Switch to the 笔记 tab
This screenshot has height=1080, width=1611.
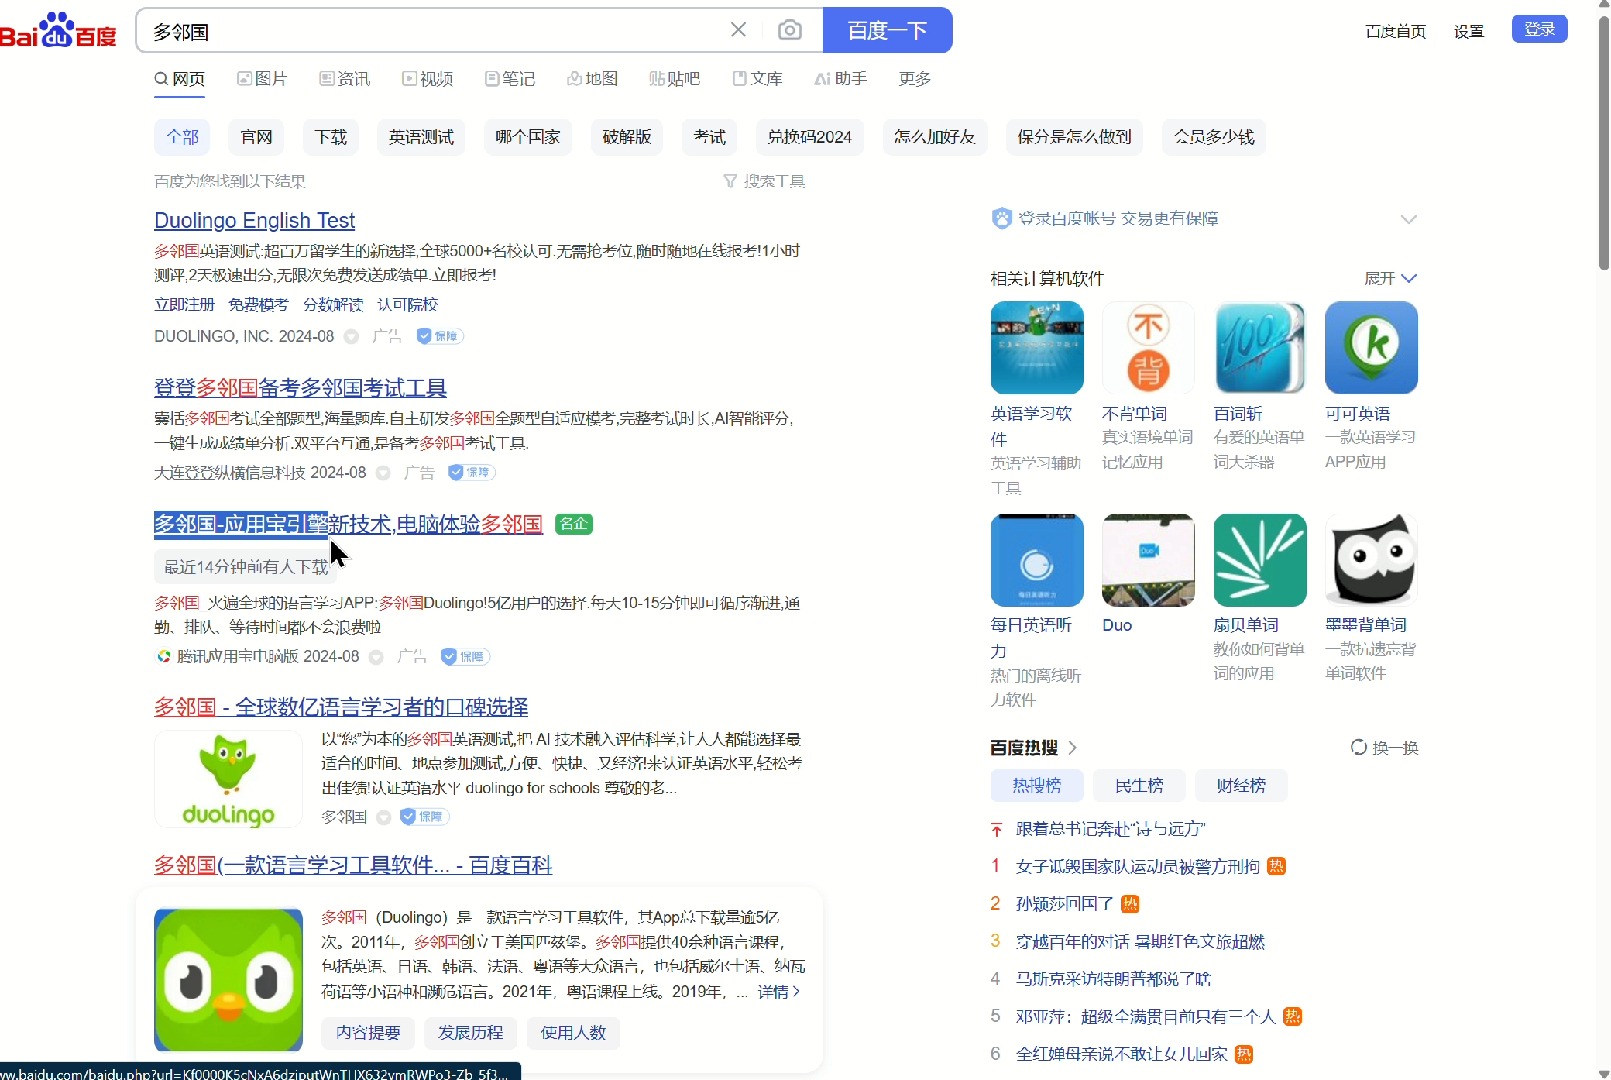(510, 79)
